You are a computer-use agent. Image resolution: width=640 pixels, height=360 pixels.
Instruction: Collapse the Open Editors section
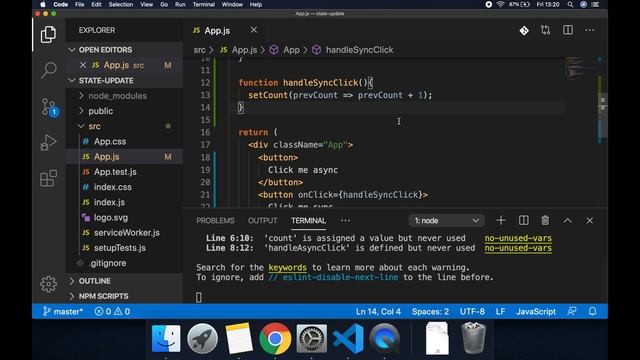pos(72,50)
